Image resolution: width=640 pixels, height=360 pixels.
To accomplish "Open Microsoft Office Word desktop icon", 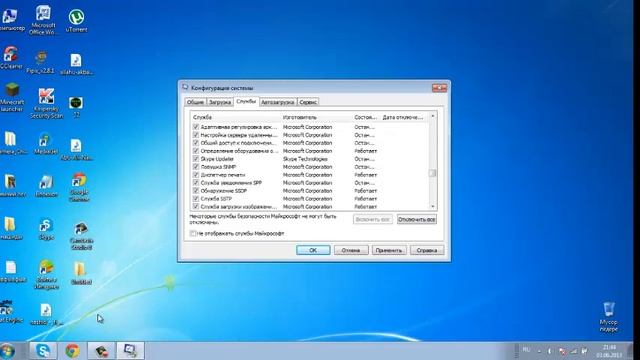I will pyautogui.click(x=43, y=20).
